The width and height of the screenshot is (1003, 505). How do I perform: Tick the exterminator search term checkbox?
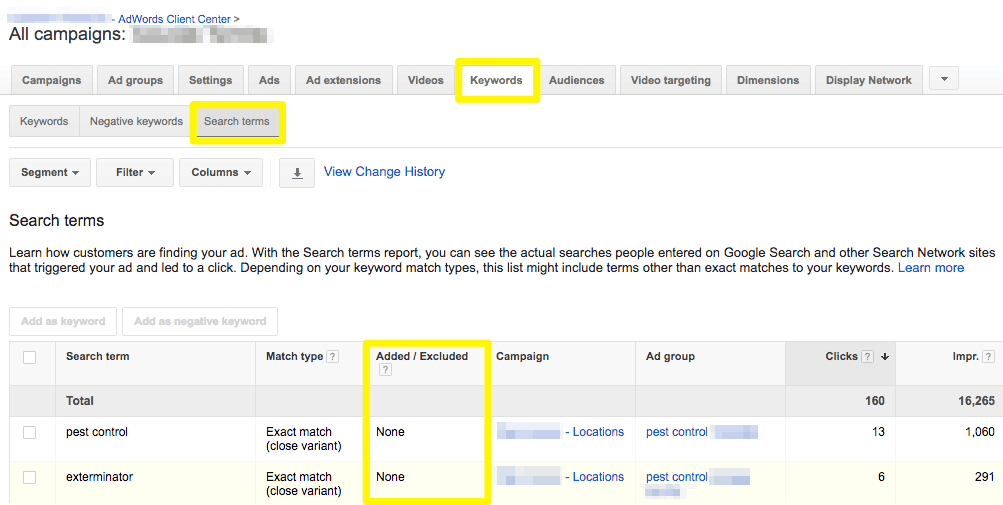[29, 477]
